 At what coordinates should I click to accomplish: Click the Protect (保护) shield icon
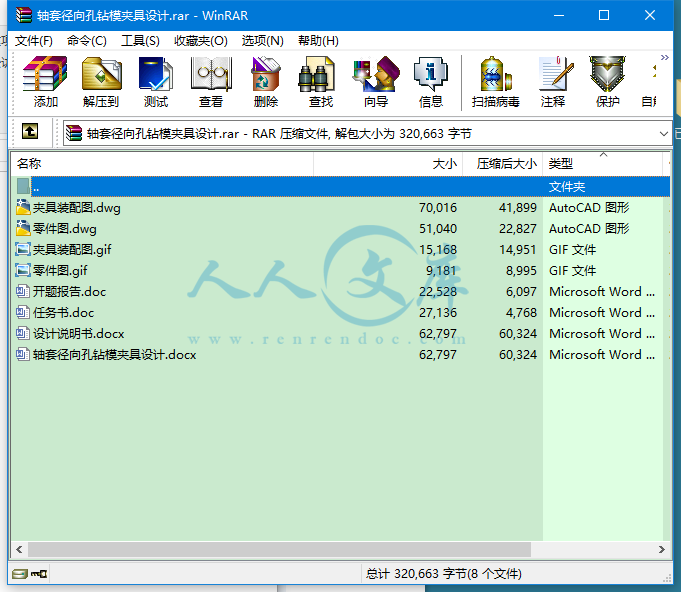[x=607, y=82]
